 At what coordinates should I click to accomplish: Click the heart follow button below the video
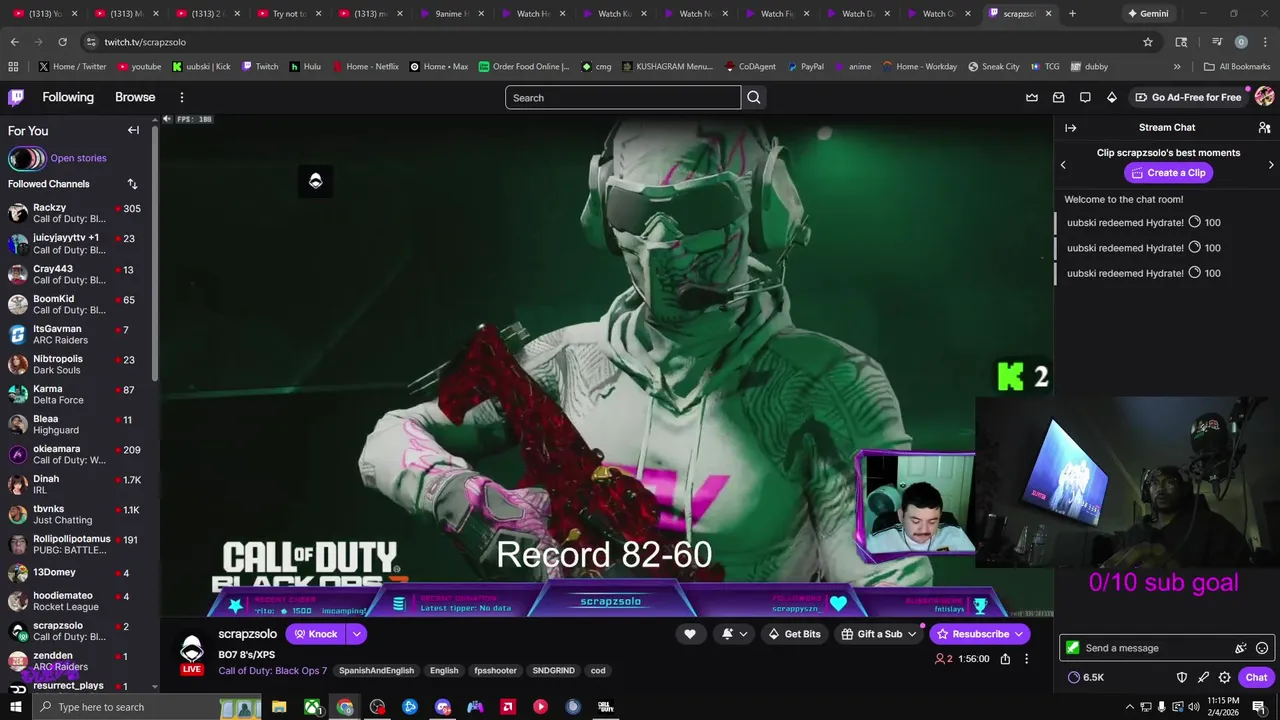coord(690,634)
